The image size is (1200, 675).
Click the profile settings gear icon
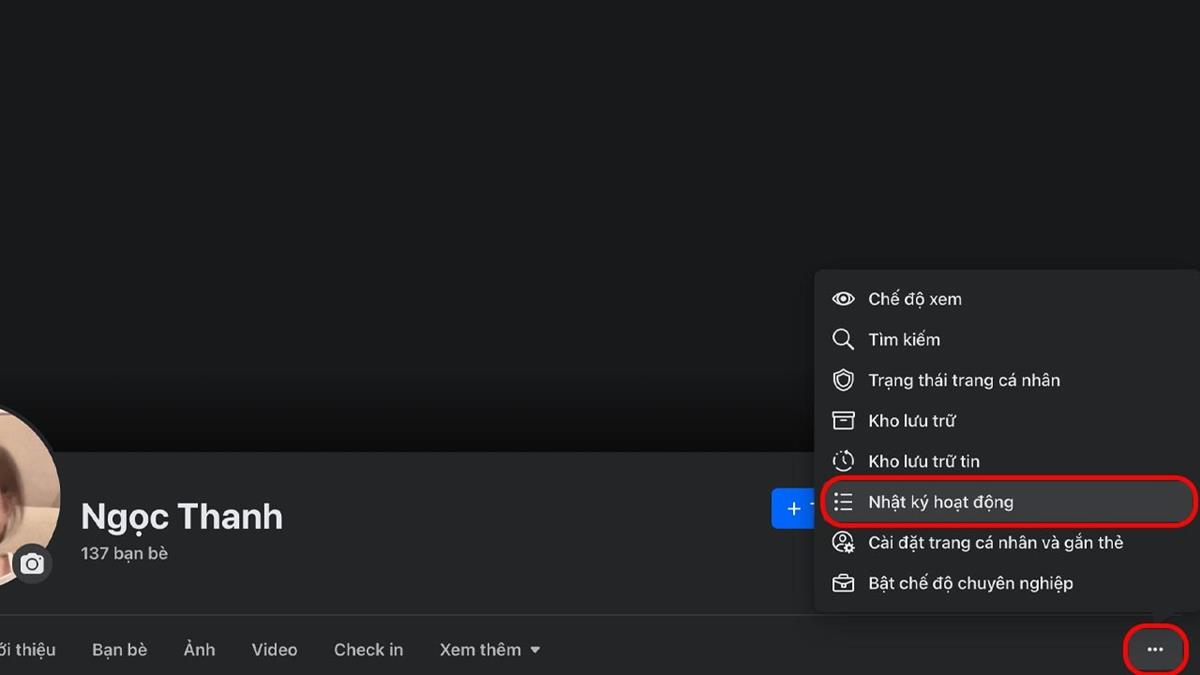point(843,543)
